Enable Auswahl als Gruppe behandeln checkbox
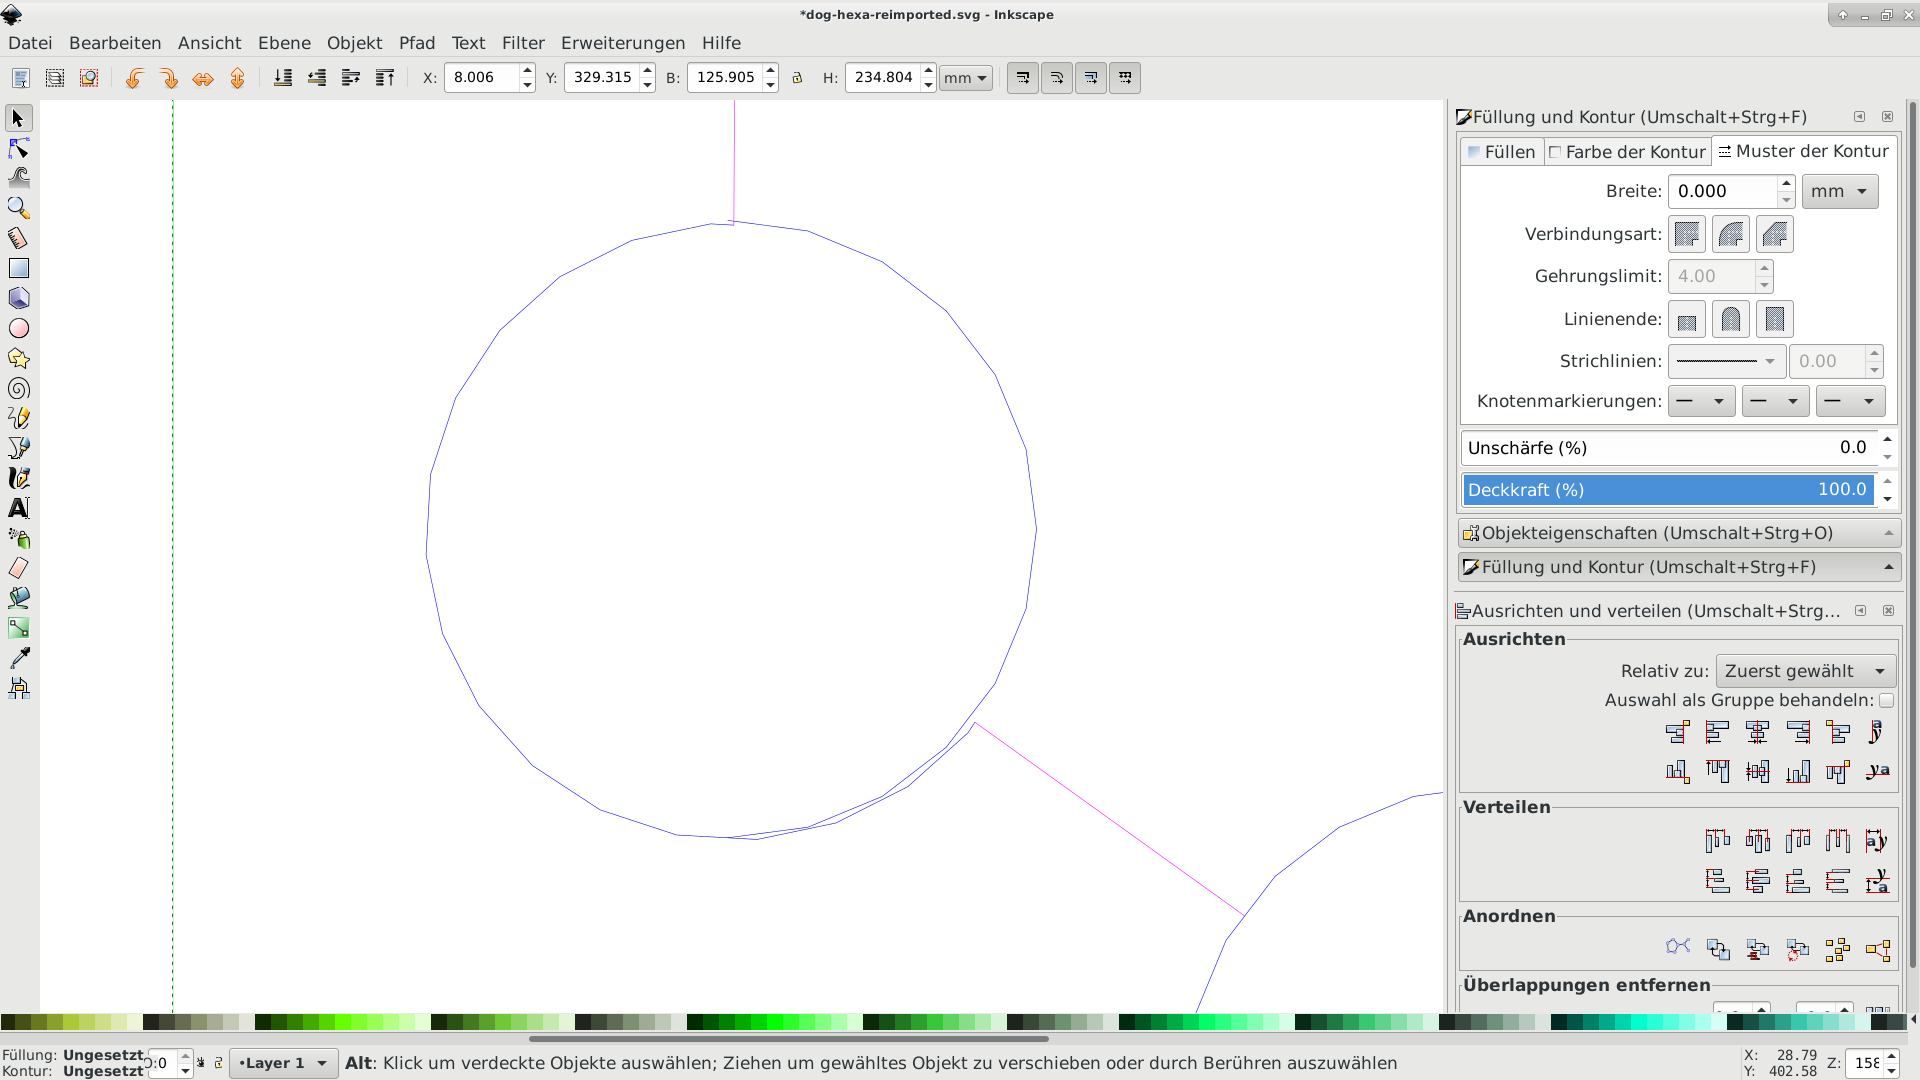The height and width of the screenshot is (1080, 1920). 1886,700
